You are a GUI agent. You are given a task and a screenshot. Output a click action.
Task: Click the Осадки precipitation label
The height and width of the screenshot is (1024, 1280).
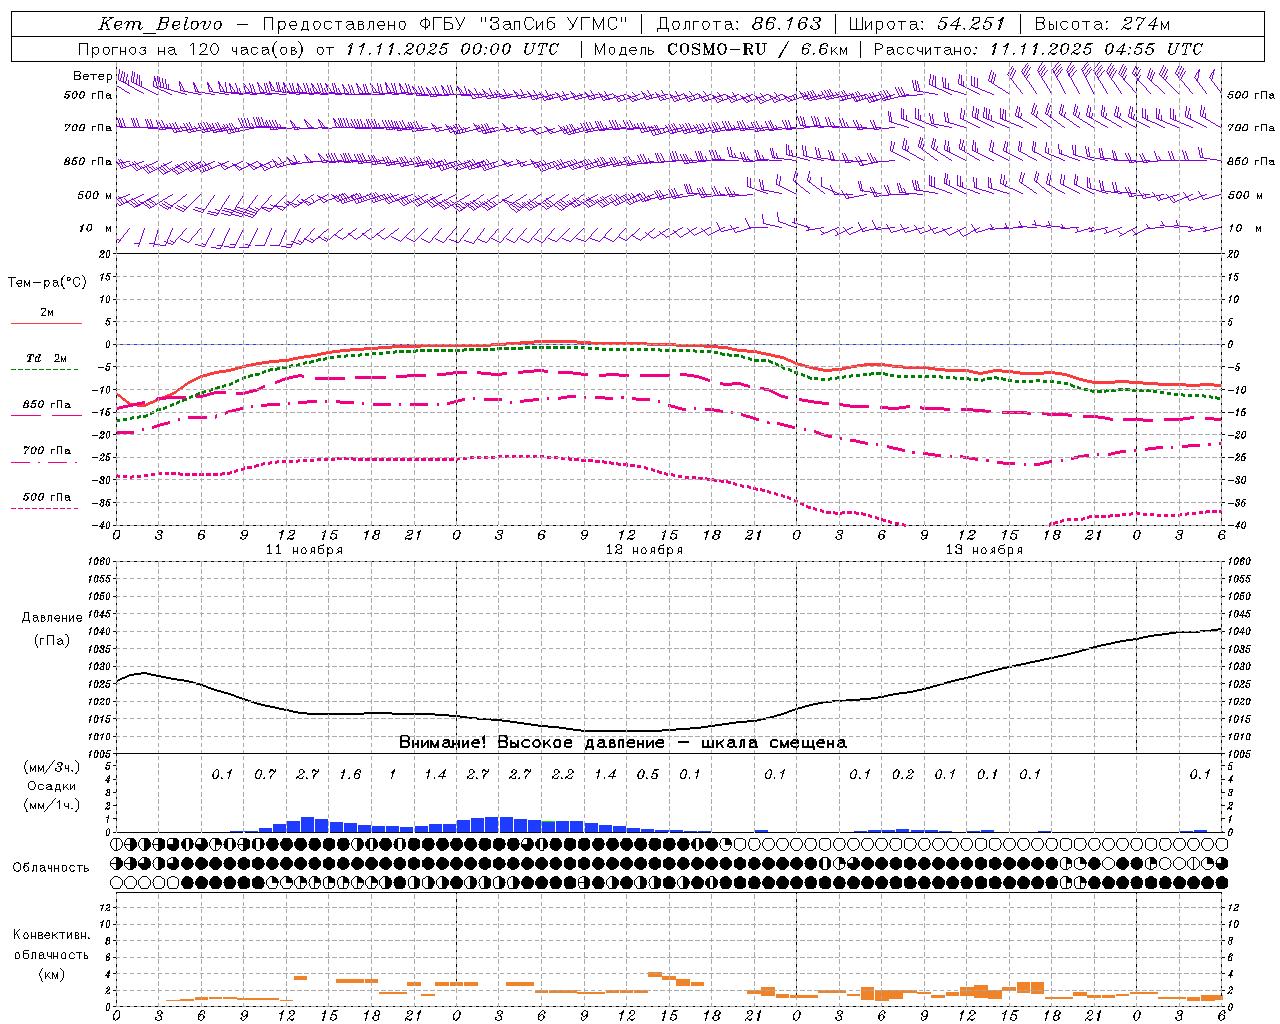[x=51, y=786]
